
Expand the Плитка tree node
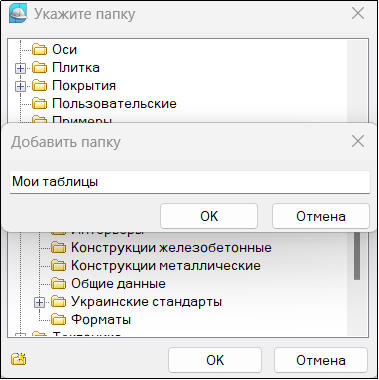(20, 68)
